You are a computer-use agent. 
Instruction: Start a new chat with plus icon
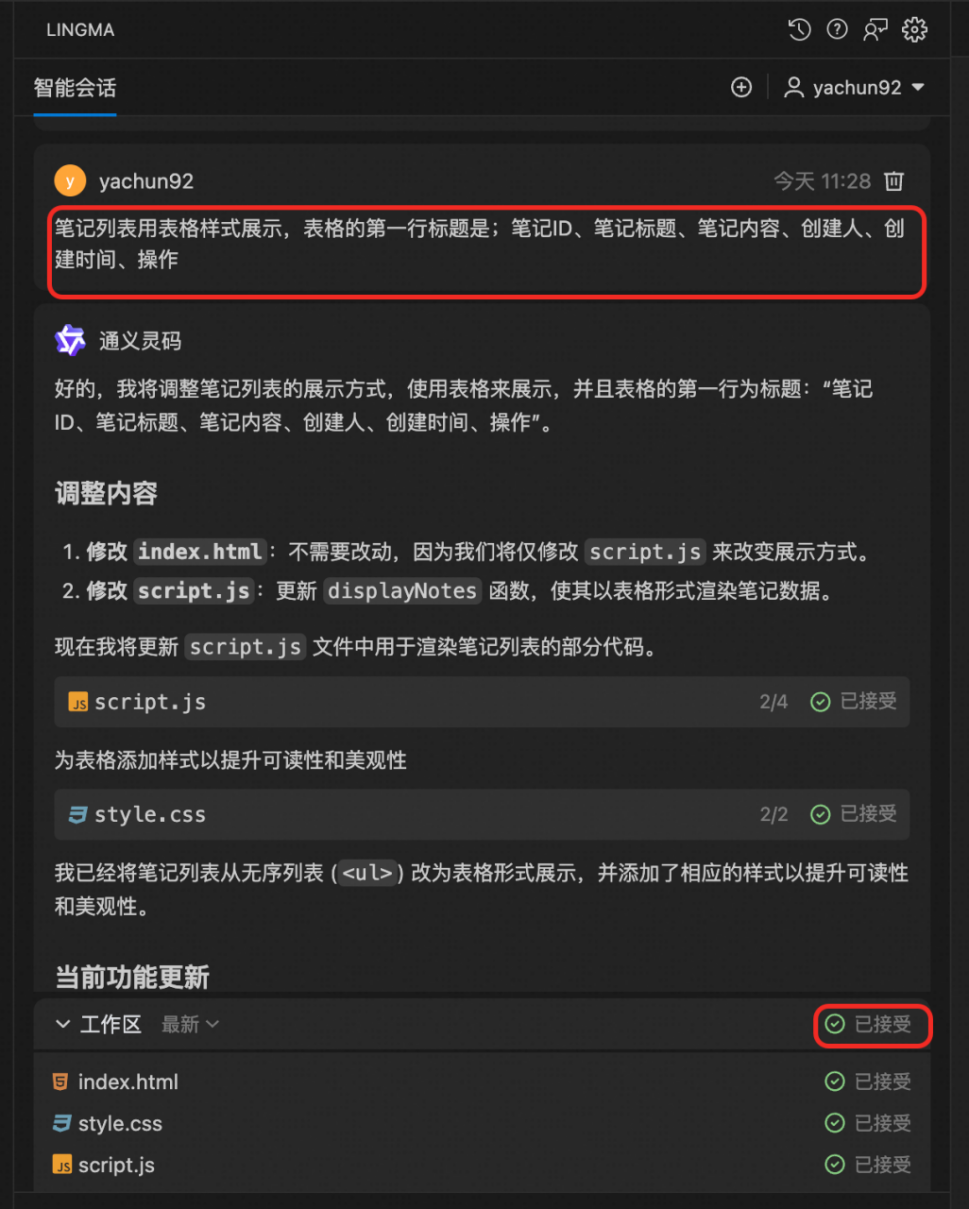tap(741, 88)
